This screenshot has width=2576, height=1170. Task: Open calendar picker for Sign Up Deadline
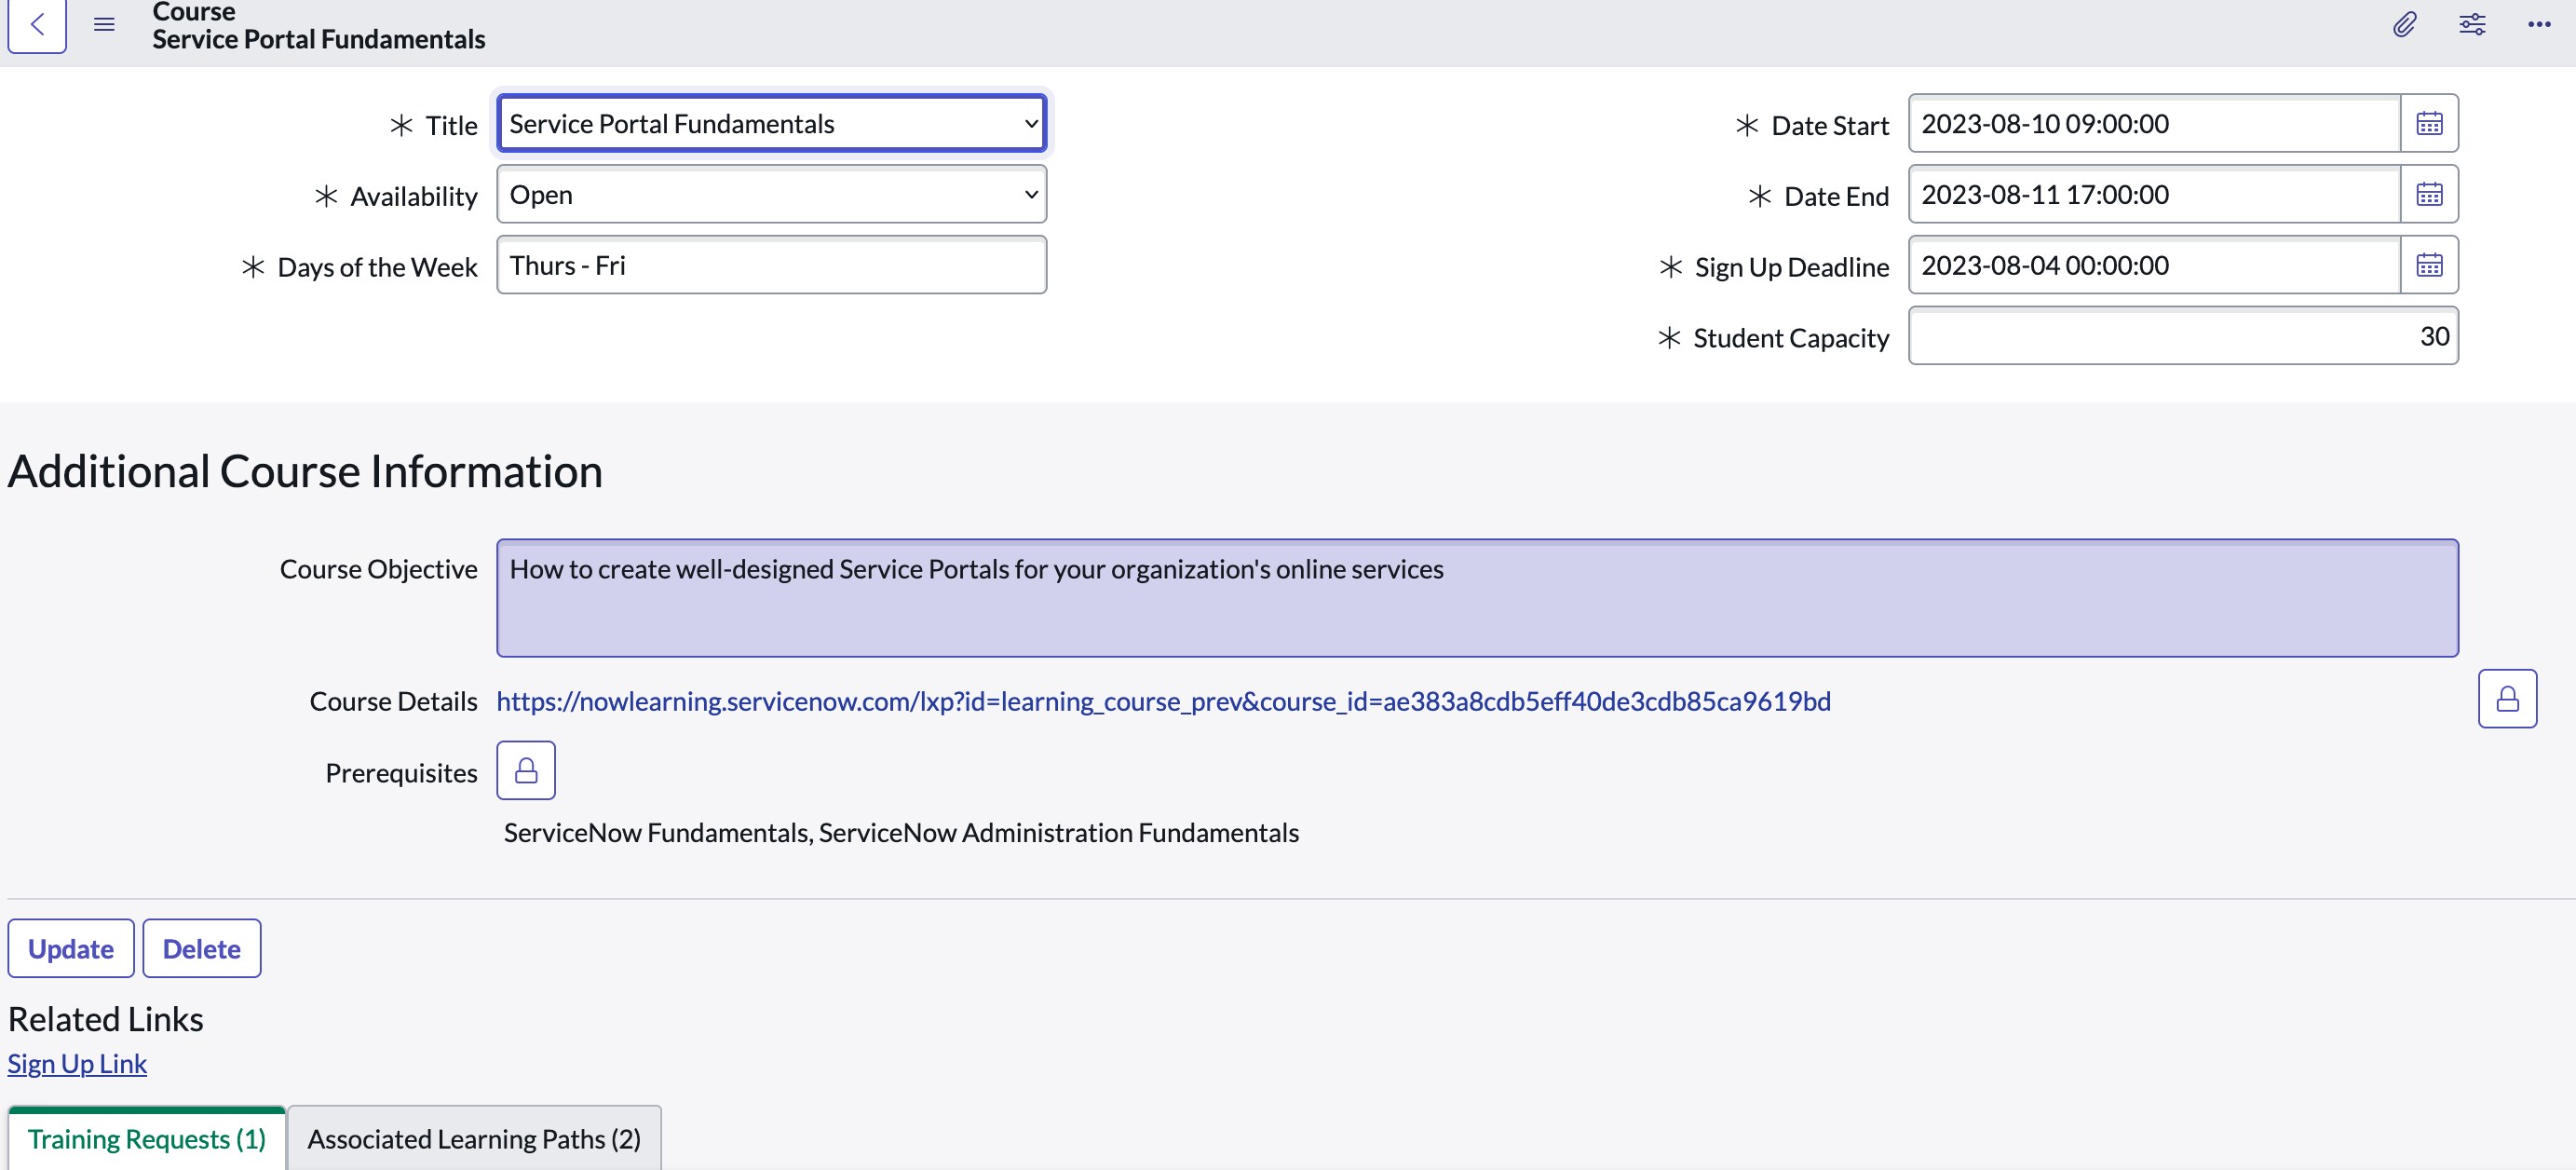click(x=2429, y=265)
